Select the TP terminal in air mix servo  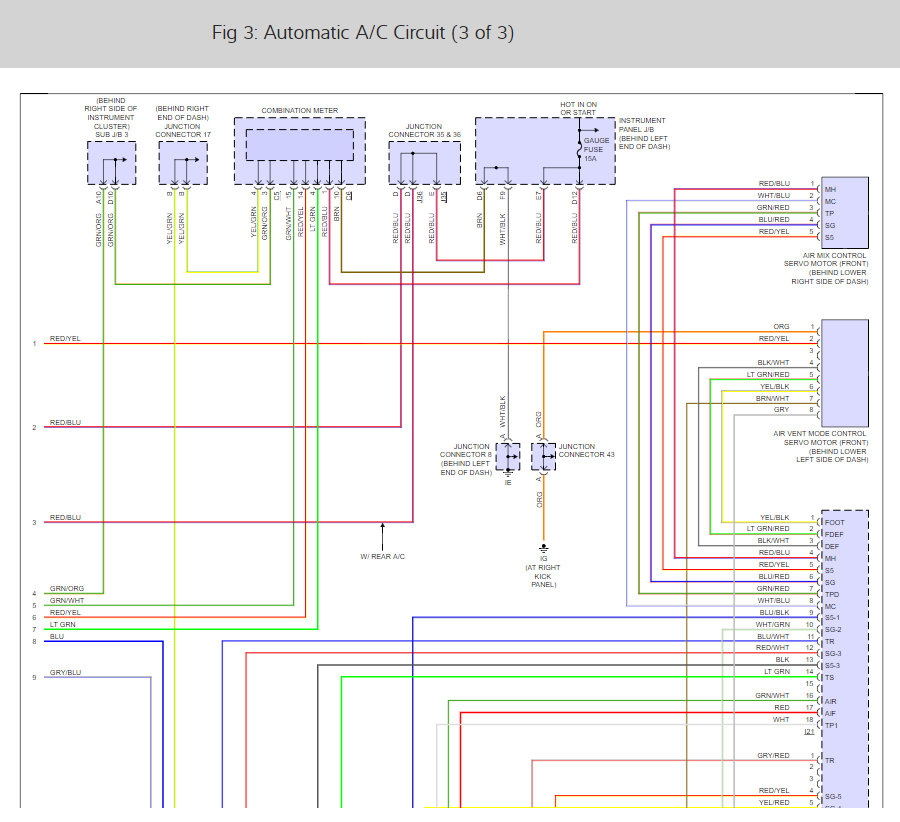point(829,214)
